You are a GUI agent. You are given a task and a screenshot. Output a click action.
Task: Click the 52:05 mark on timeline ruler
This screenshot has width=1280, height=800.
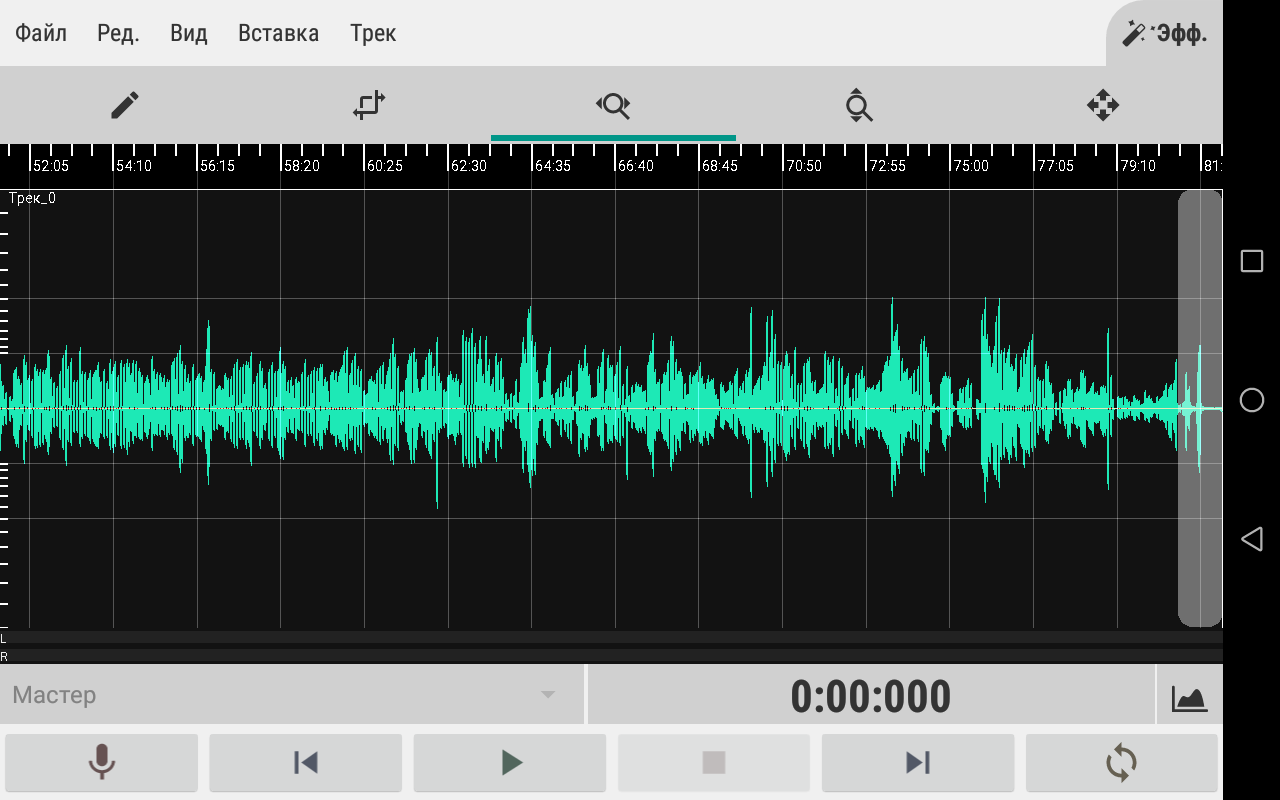click(x=50, y=166)
